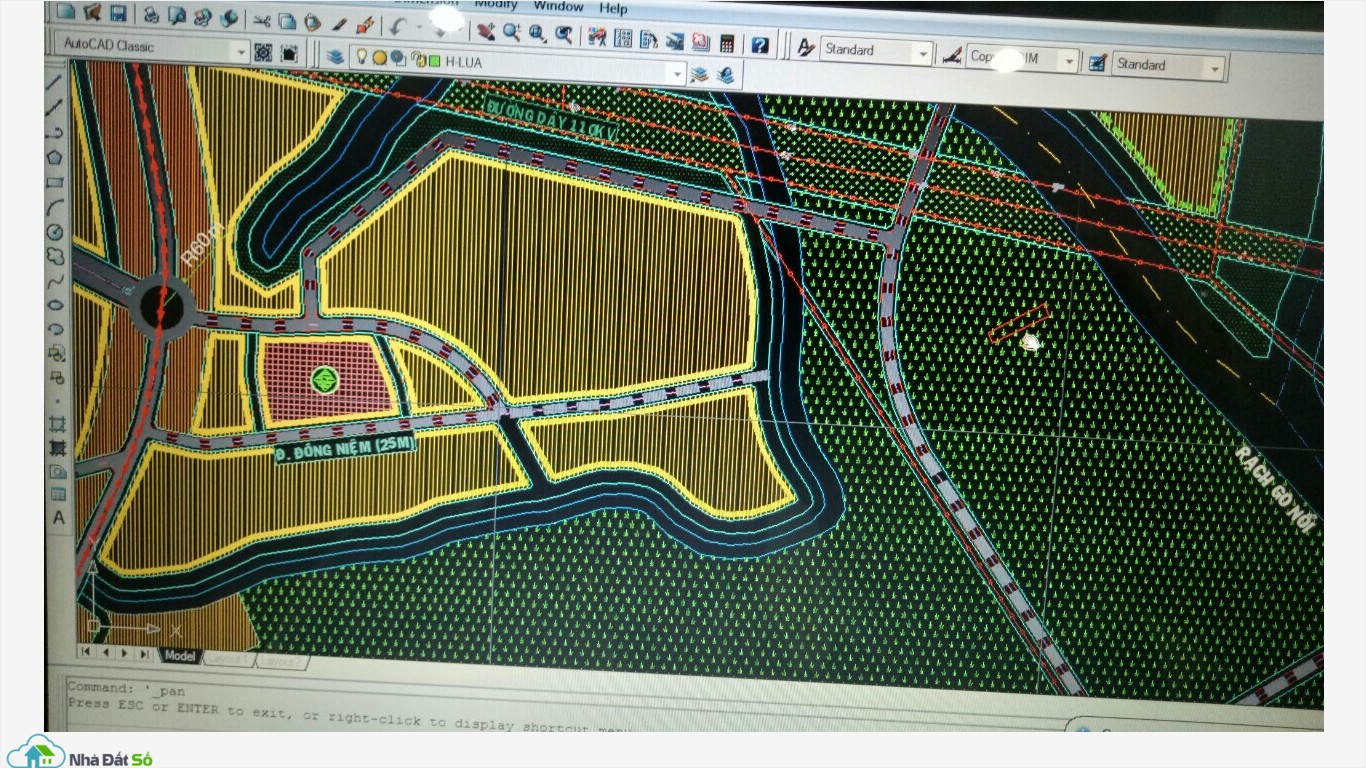The width and height of the screenshot is (1366, 768).
Task: Select the Polygon draw tool
Action: tap(55, 156)
